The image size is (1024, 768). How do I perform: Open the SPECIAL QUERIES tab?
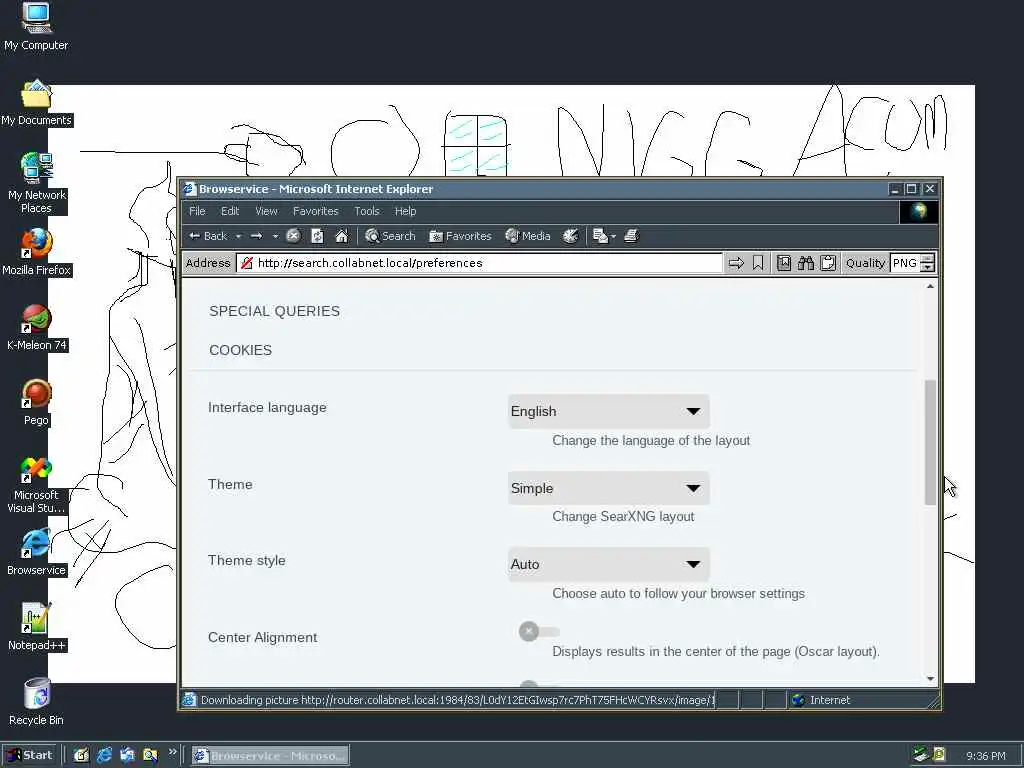[x=274, y=311]
